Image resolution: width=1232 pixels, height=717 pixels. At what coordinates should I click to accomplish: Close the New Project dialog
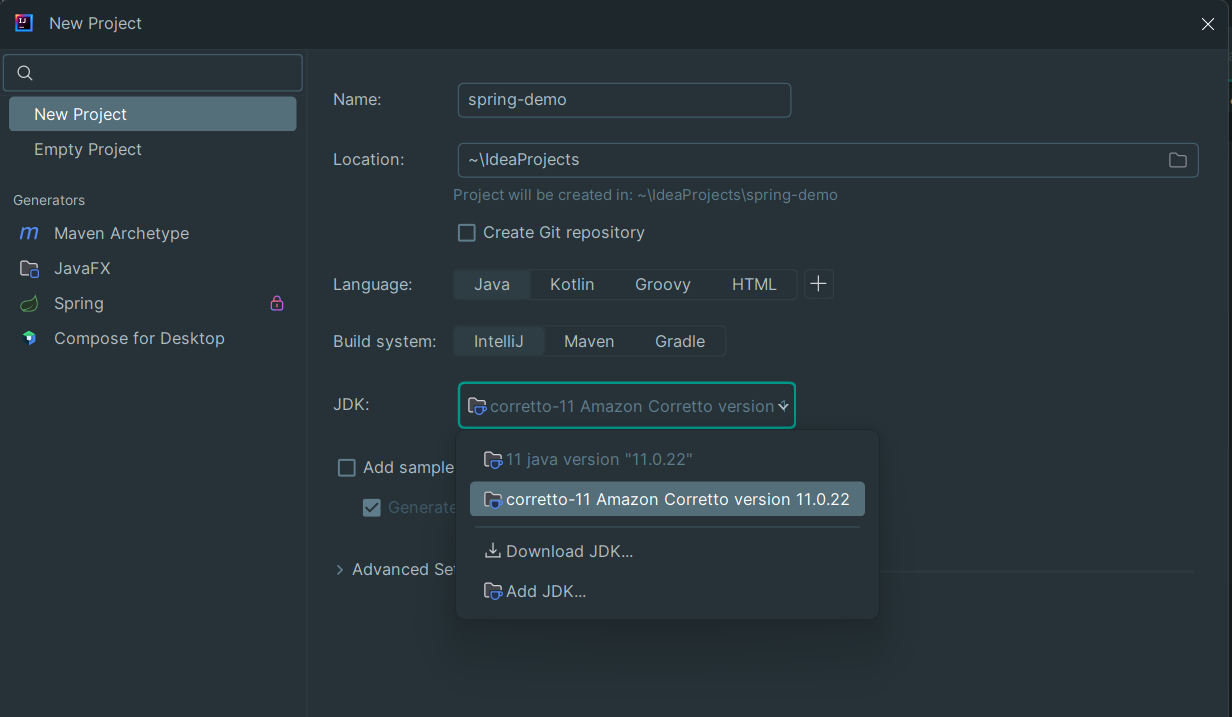pyautogui.click(x=1208, y=24)
